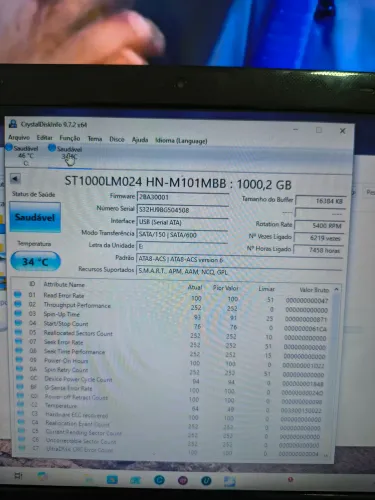Select the C: disk tab at 46 °C
The height and width of the screenshot is (500, 375).
click(23, 155)
